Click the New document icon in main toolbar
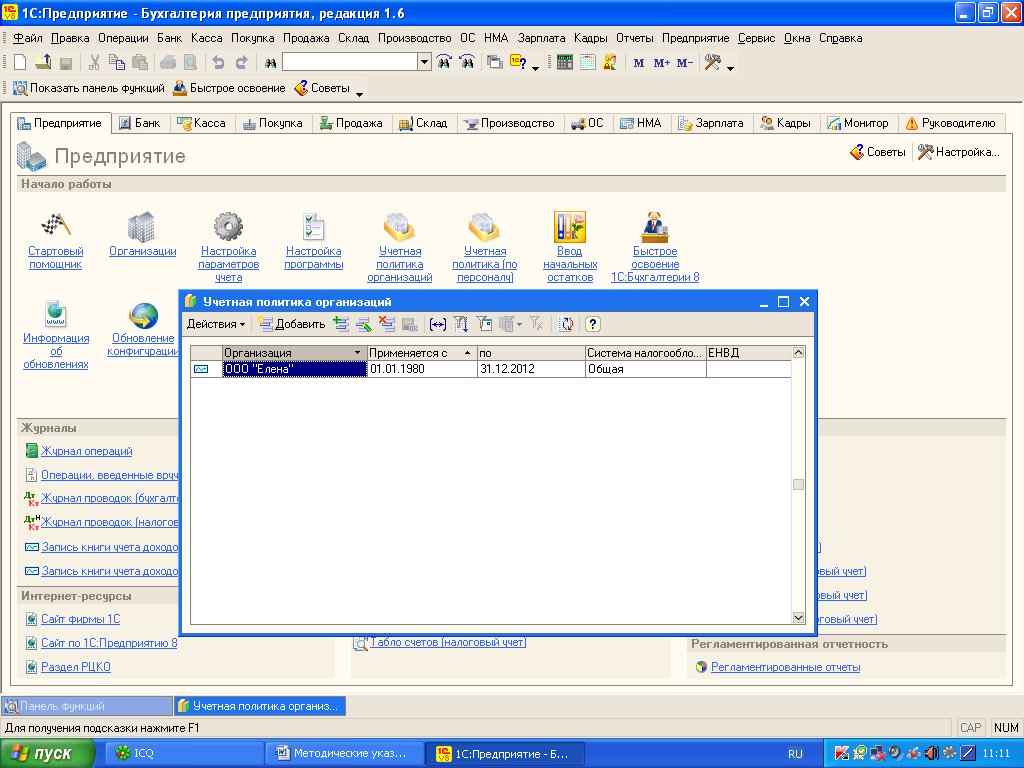Screen dimensions: 1024x768 coord(20,63)
